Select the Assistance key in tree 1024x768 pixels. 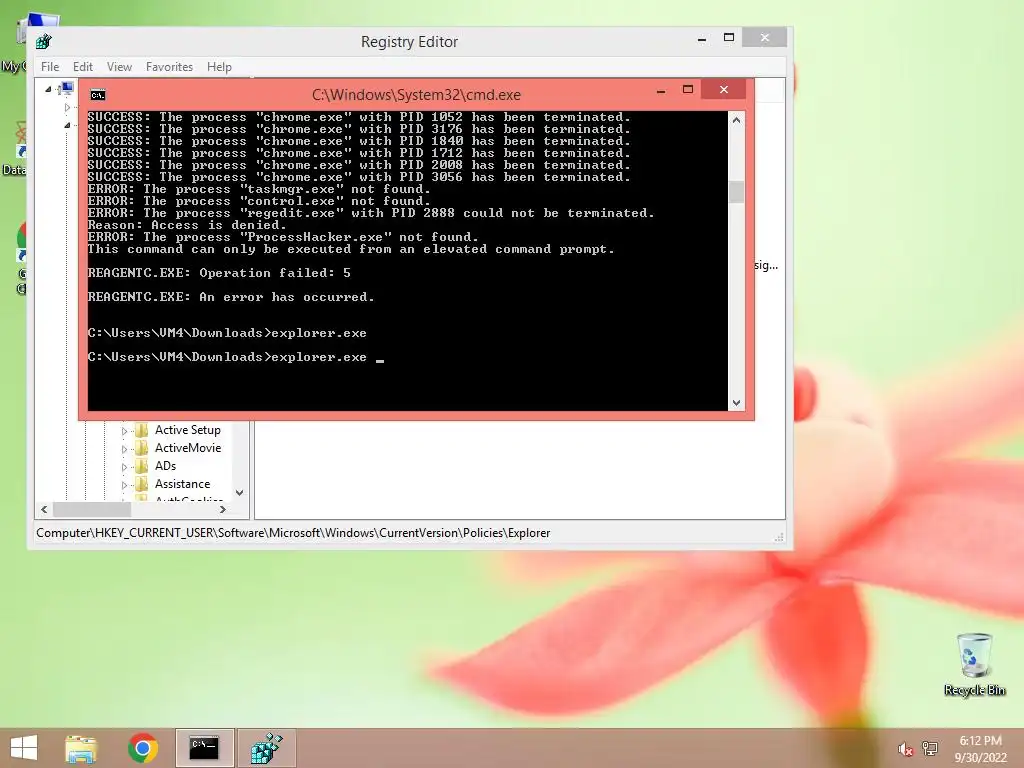[x=182, y=484]
